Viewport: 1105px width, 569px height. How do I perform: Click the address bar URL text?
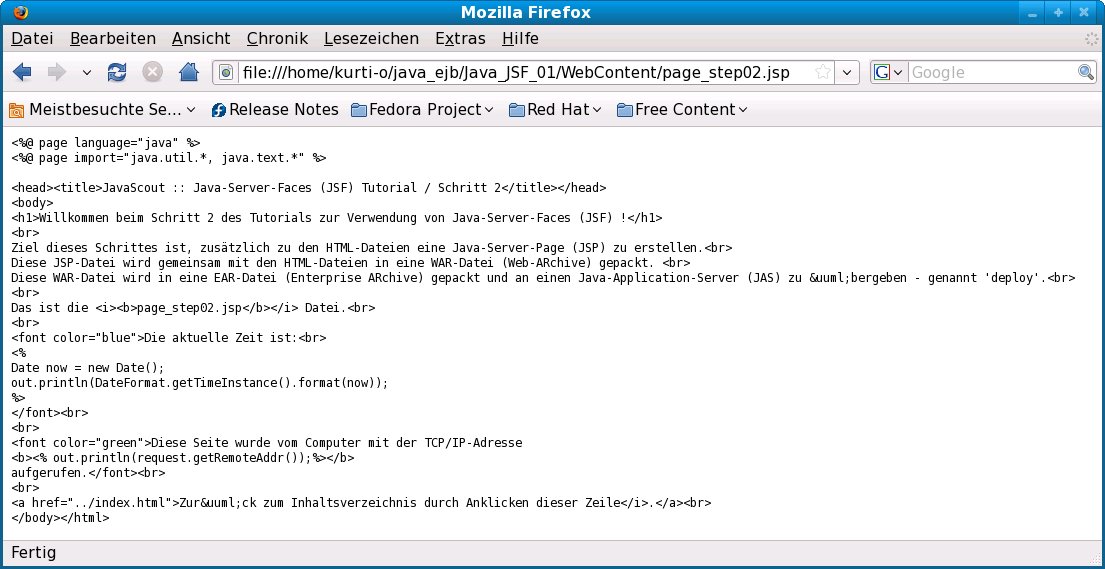[x=515, y=72]
